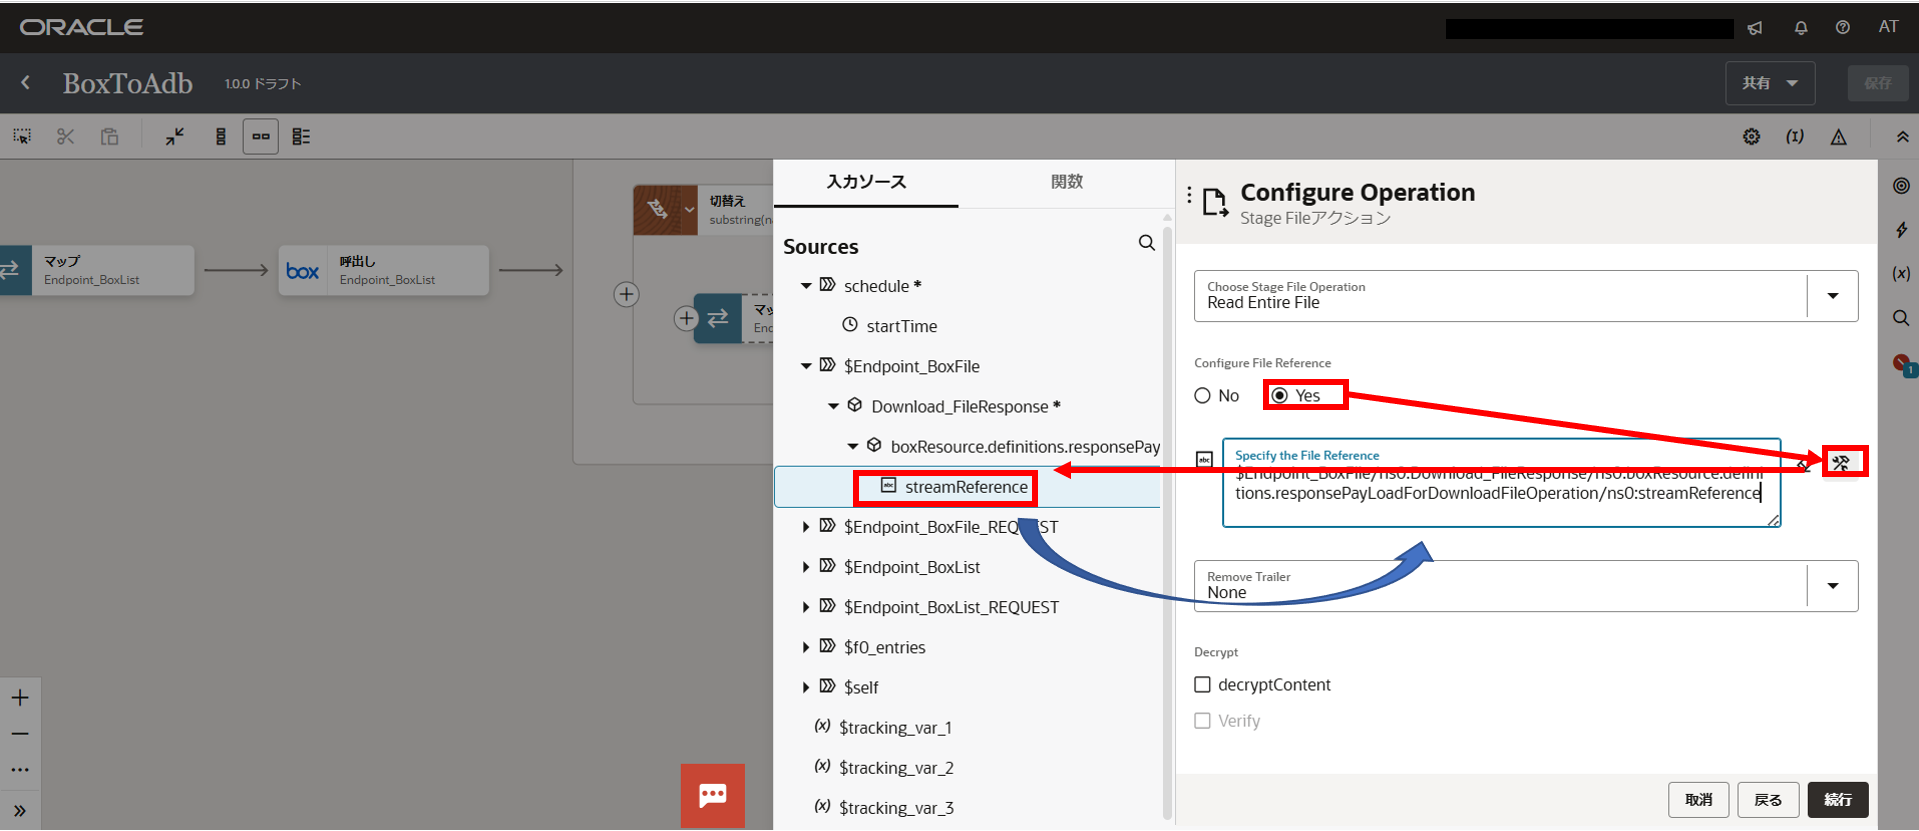Select streamReference in Sources tree
This screenshot has width=1919, height=831.
pos(967,487)
